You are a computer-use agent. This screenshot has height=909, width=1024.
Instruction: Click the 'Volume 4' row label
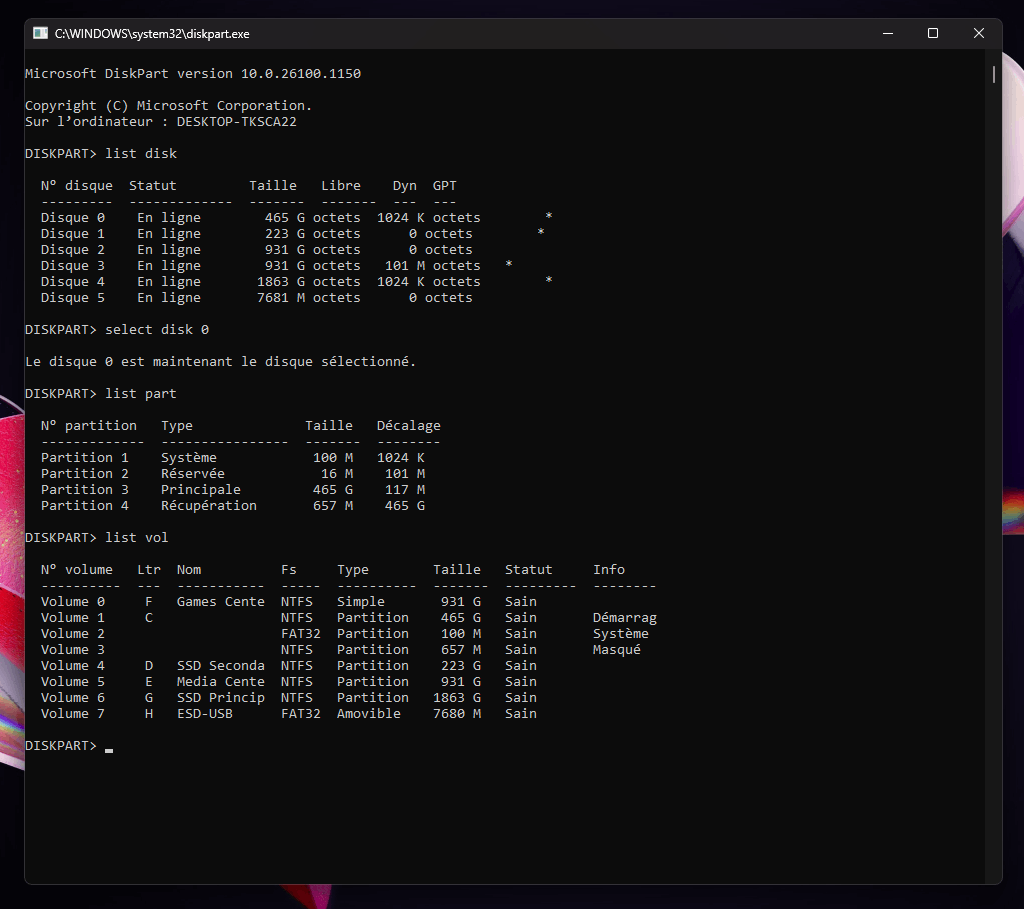[72, 665]
